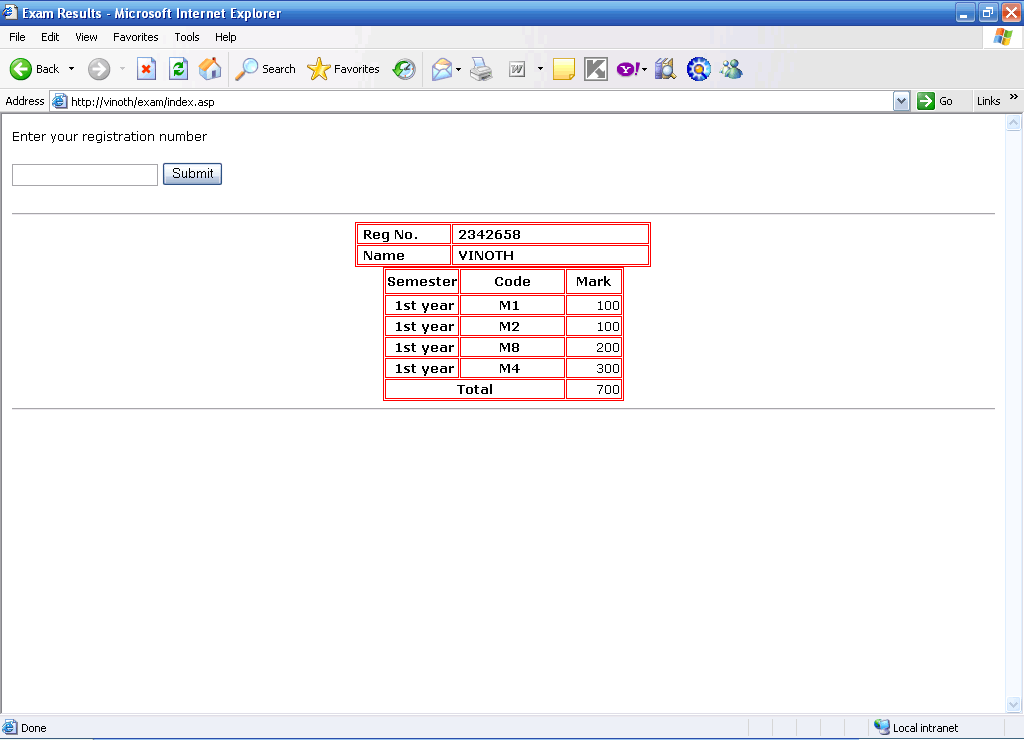Click the Windows Messenger icon

[x=731, y=69]
